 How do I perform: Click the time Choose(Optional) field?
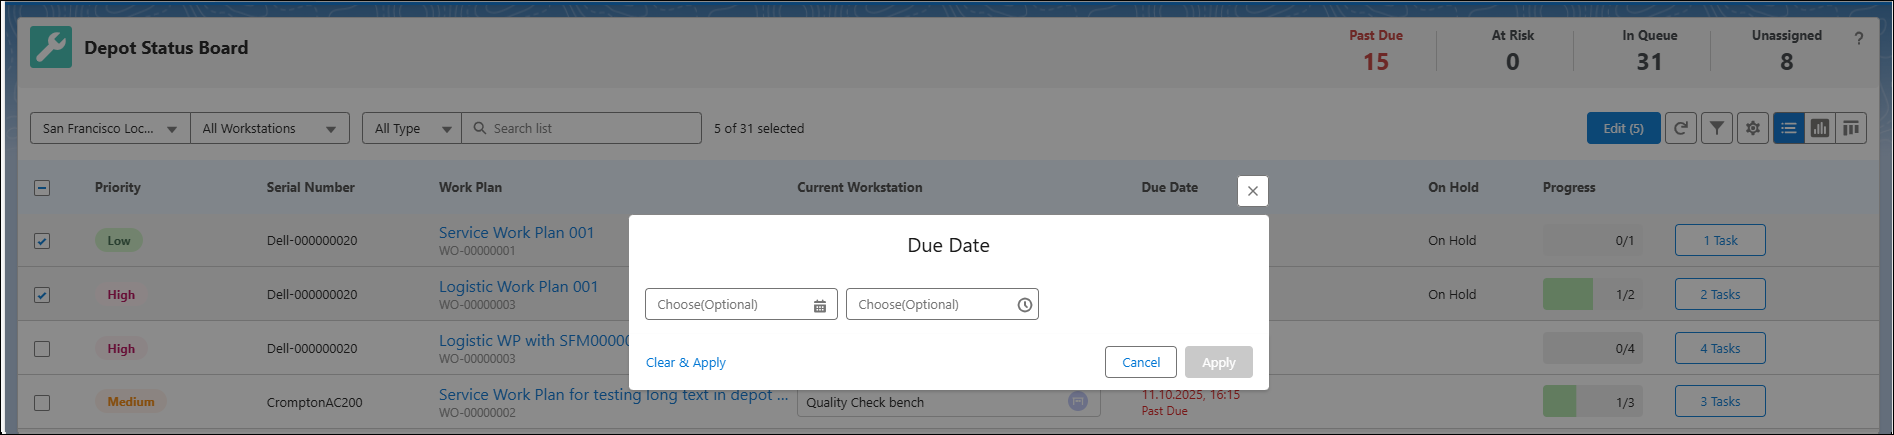point(942,304)
